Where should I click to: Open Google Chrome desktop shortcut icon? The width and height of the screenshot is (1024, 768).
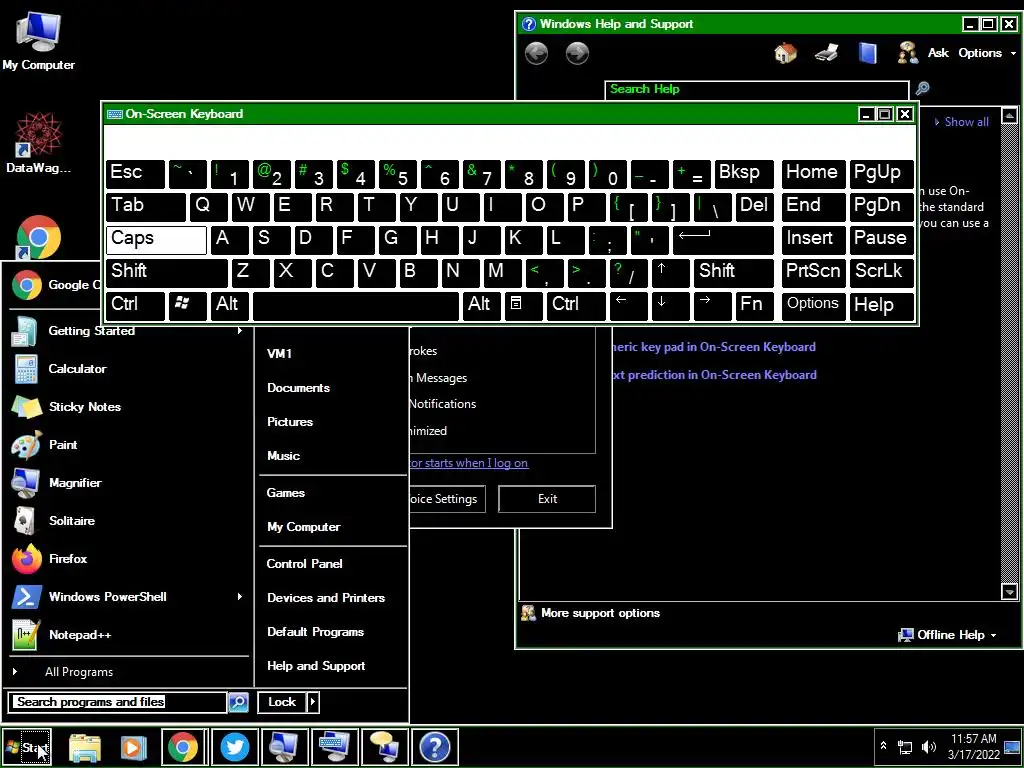coord(38,237)
